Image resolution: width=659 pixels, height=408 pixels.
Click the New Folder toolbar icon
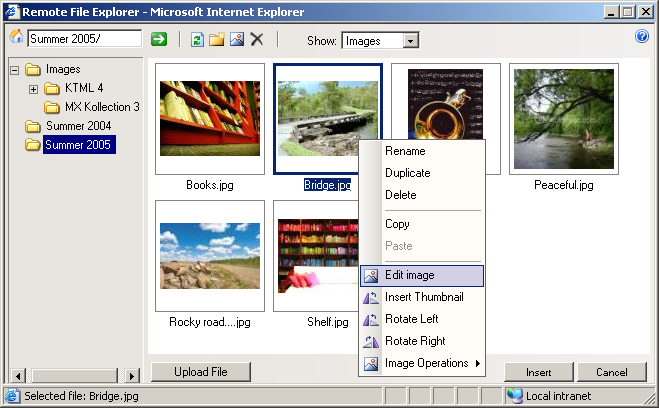[x=217, y=39]
